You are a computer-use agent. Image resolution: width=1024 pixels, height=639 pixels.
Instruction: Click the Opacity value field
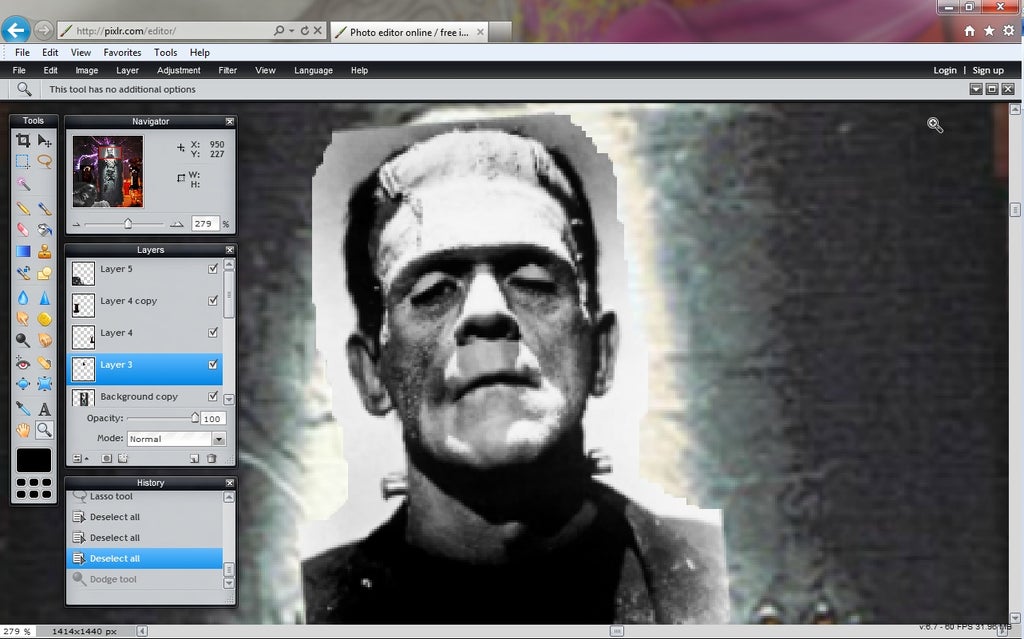(212, 418)
